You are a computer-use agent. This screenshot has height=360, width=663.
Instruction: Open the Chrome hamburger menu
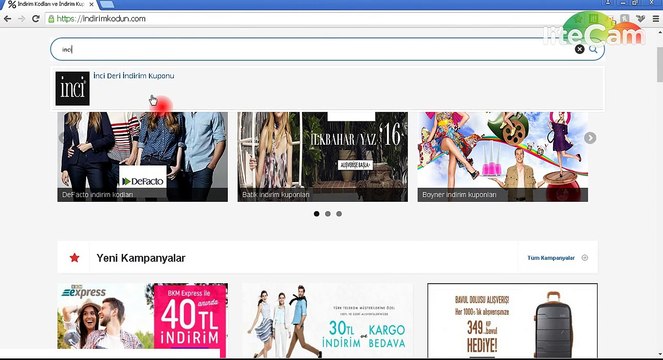tap(656, 19)
